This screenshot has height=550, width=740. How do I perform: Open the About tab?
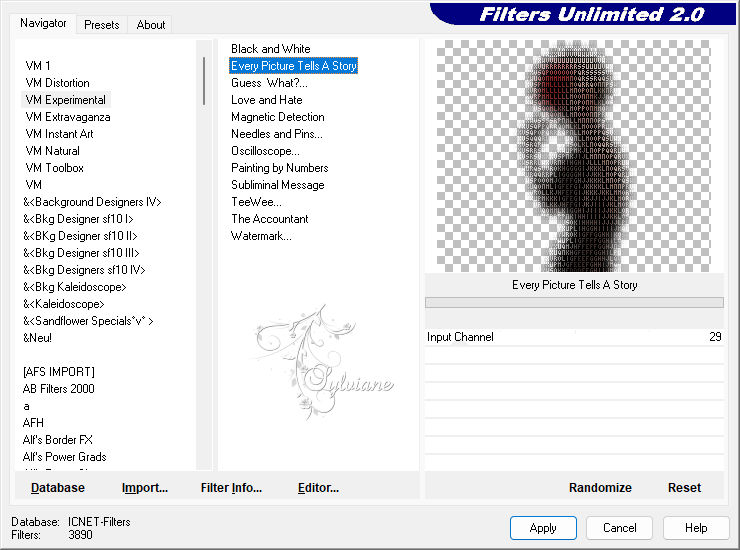151,25
